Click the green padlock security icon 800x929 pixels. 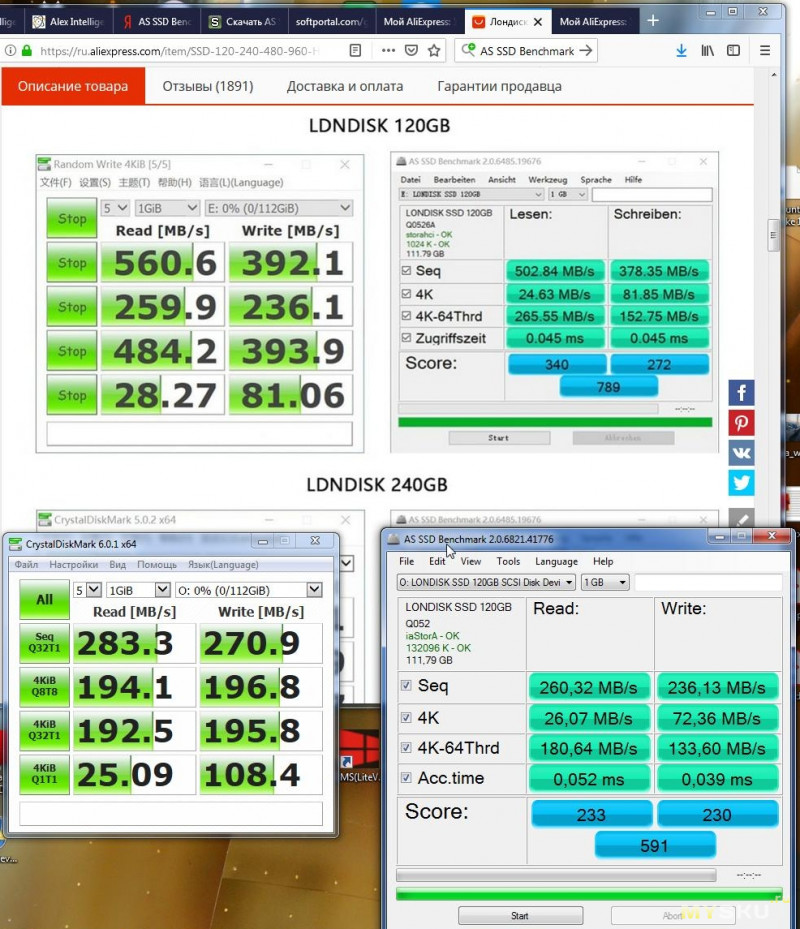pos(26,51)
